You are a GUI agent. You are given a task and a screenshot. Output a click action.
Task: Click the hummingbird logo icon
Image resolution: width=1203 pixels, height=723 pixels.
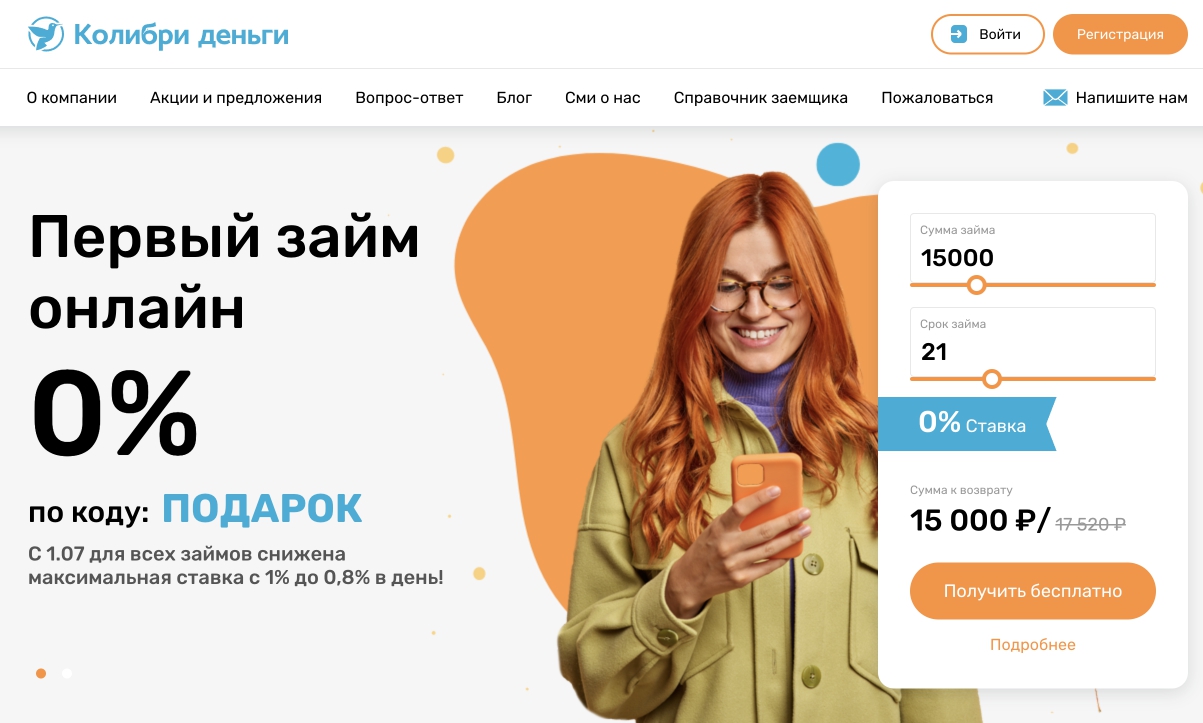44,34
